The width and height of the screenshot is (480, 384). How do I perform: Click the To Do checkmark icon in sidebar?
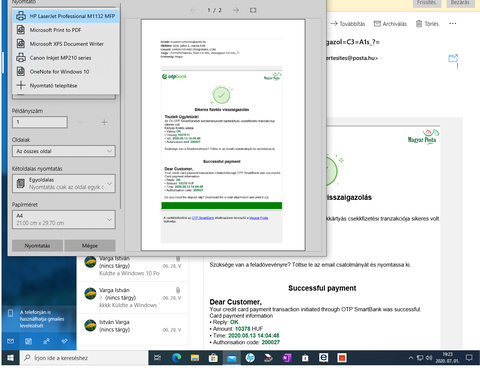[64, 341]
